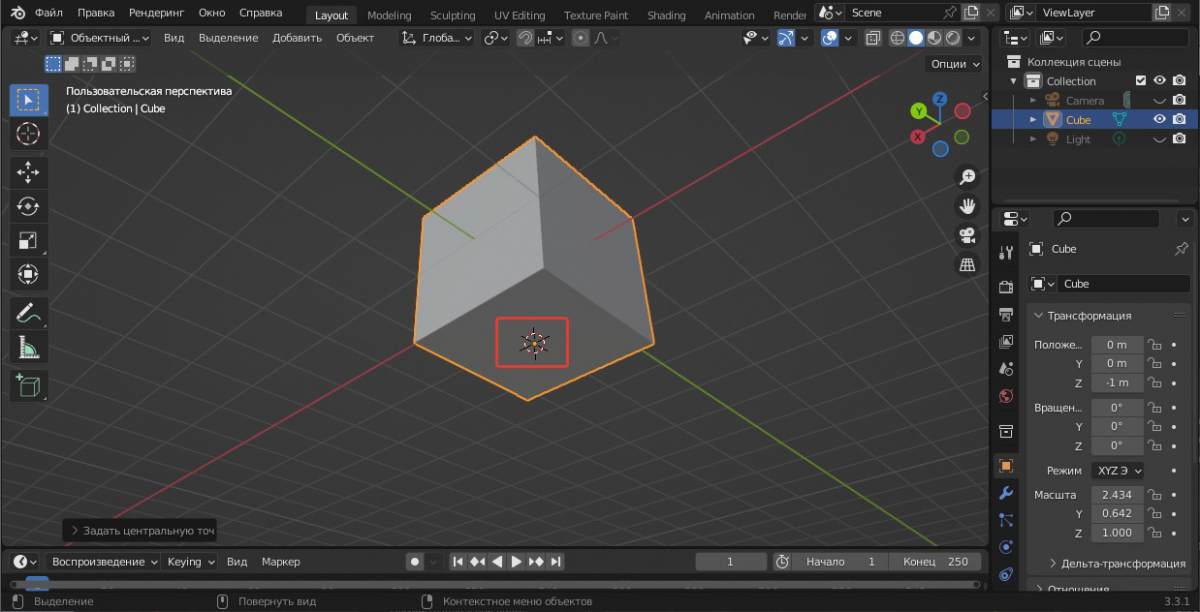
Task: Toggle Collection exclude checkbox in outliner
Action: tap(1141, 81)
